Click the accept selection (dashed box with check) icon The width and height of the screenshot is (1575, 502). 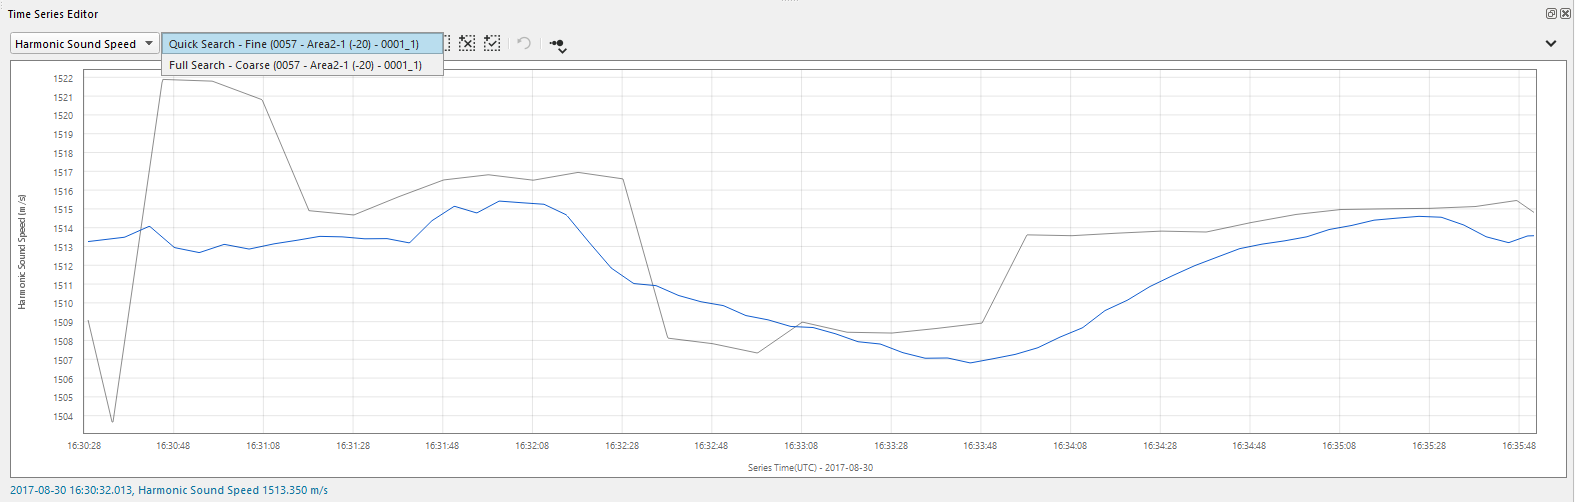(492, 43)
